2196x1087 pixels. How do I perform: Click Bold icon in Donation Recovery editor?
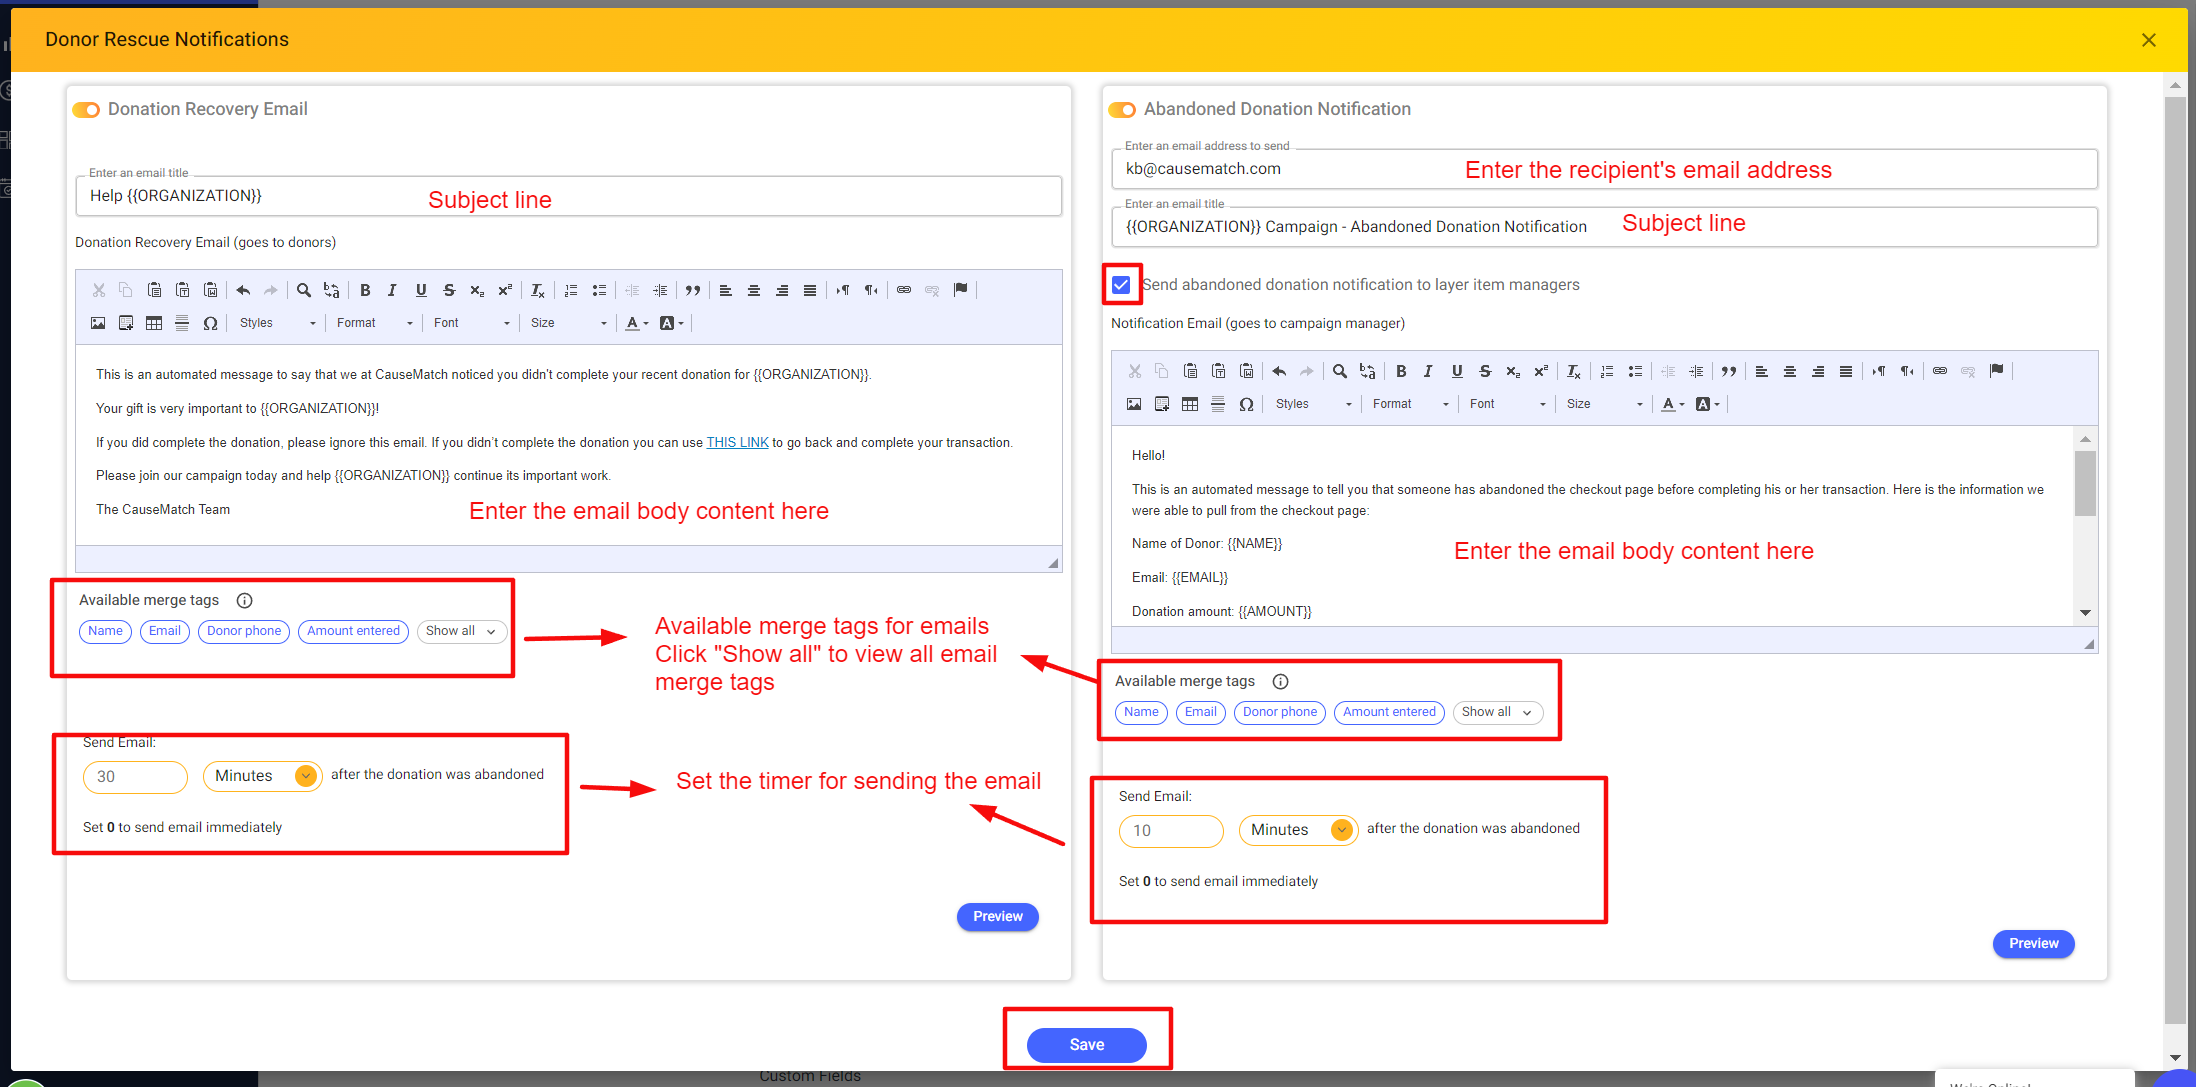point(365,290)
